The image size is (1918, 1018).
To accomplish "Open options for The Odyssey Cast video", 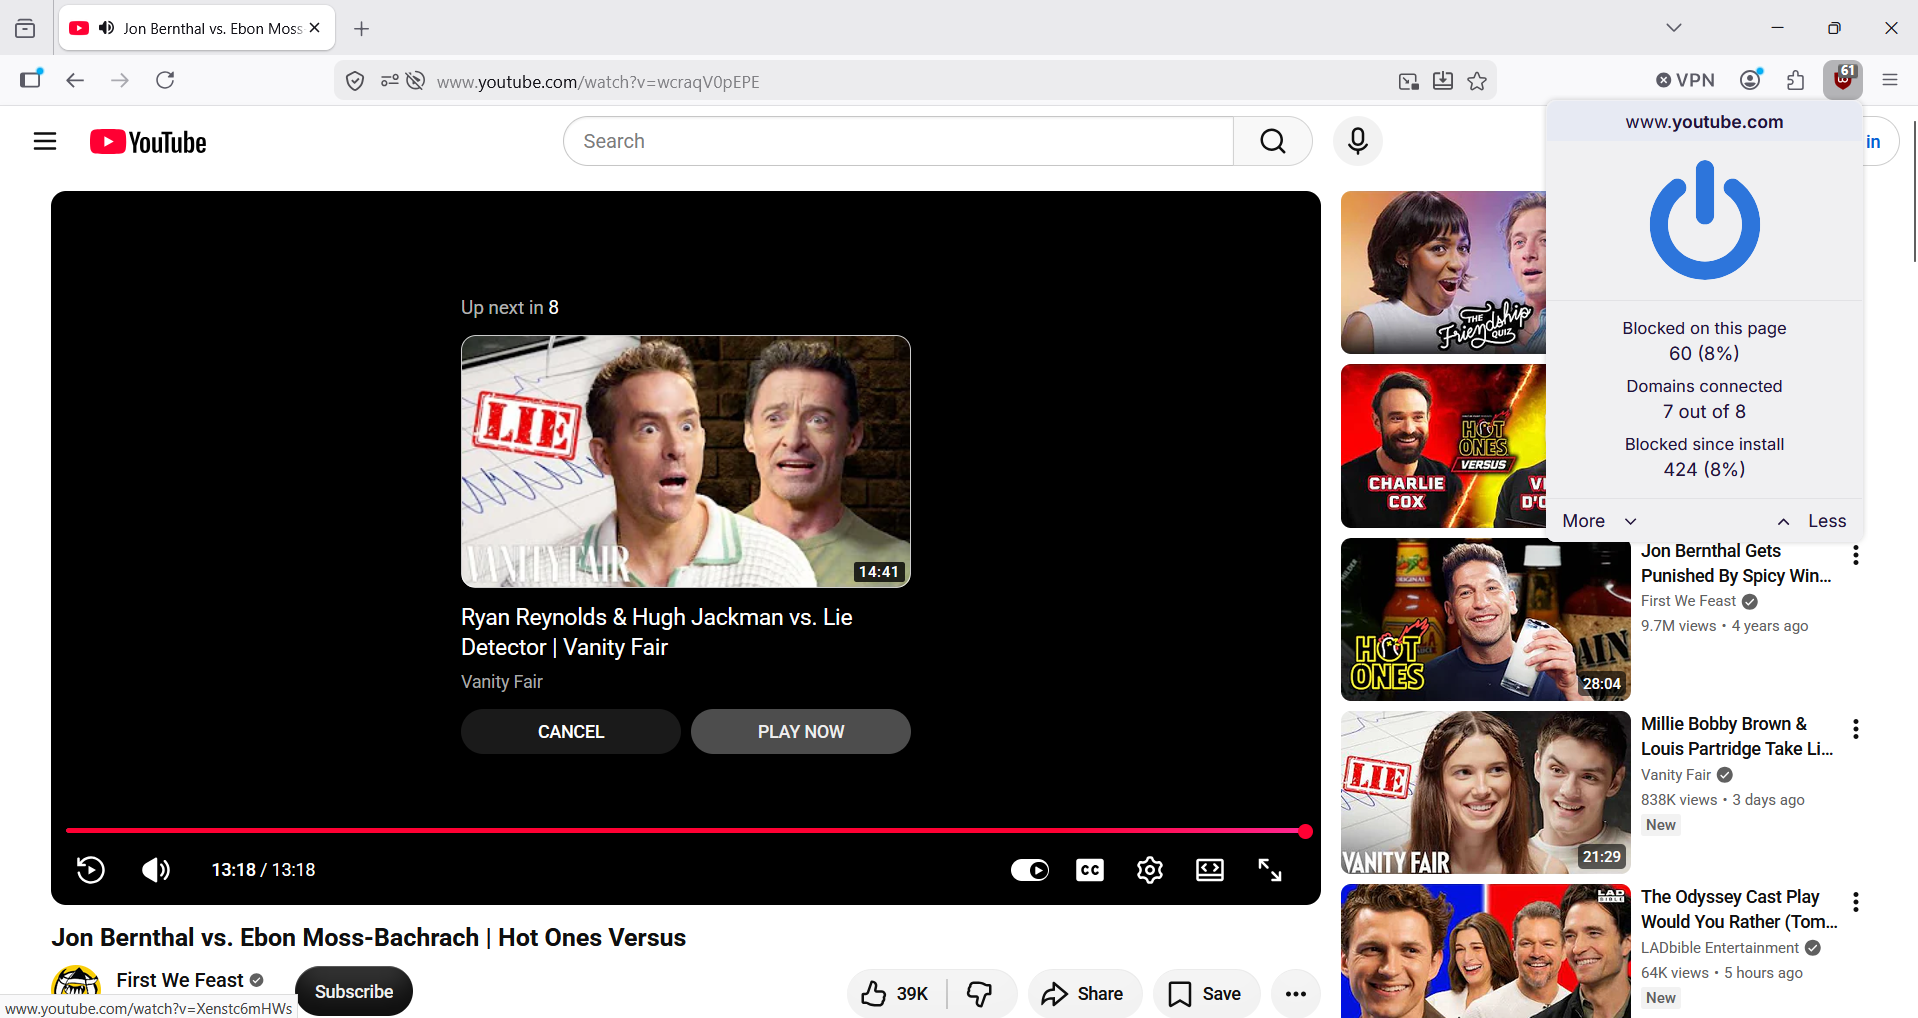I will 1856,902.
